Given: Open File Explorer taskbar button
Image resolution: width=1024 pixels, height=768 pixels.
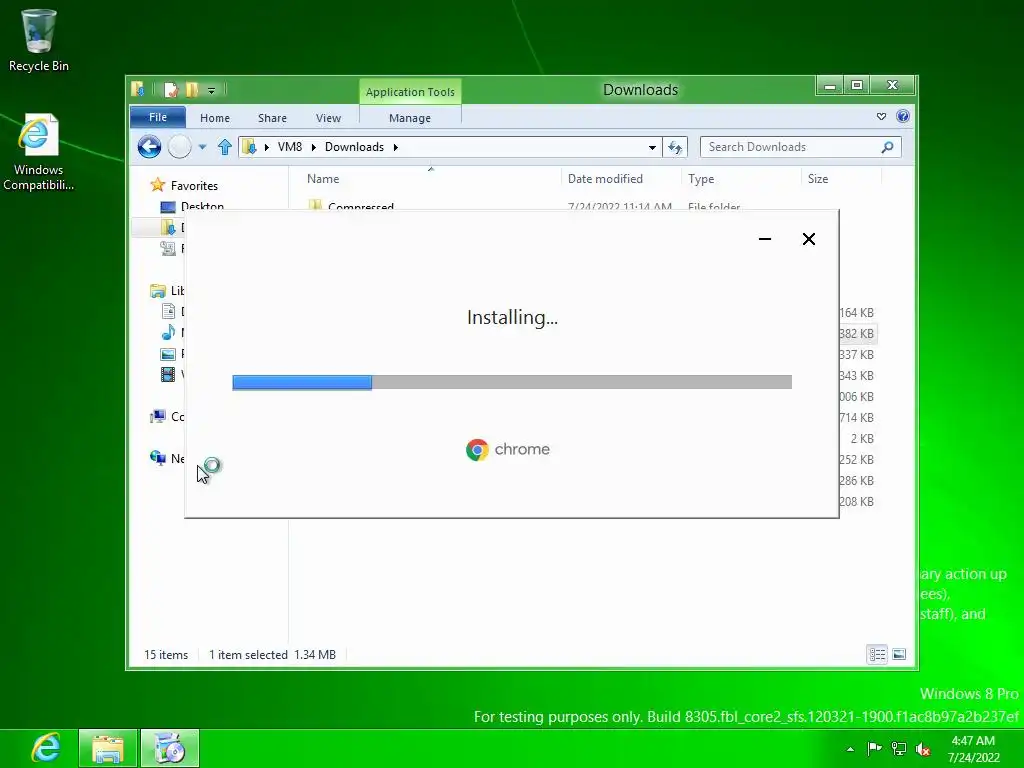Looking at the screenshot, I should coord(108,748).
